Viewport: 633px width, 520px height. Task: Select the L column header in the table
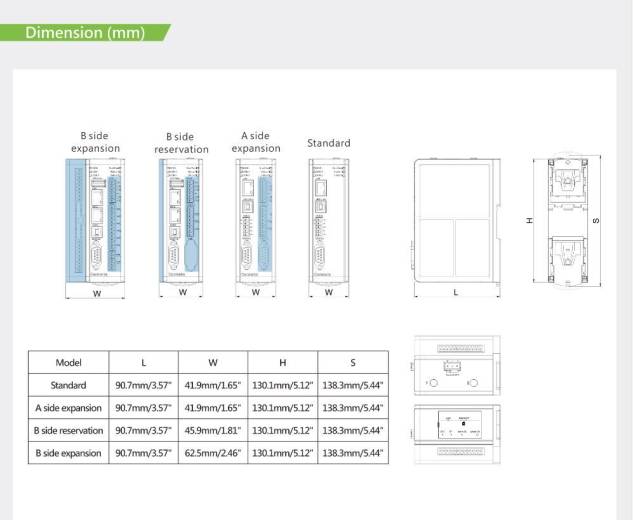143,363
